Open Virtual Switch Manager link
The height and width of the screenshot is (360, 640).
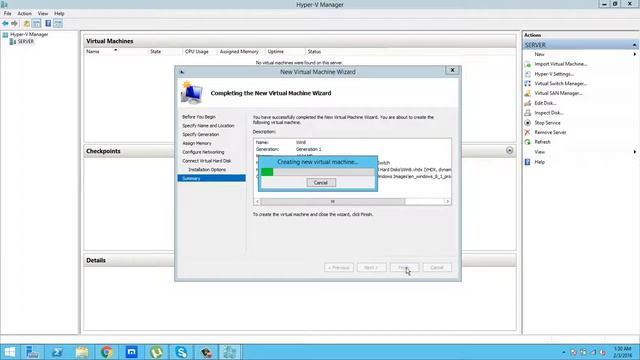pos(561,84)
